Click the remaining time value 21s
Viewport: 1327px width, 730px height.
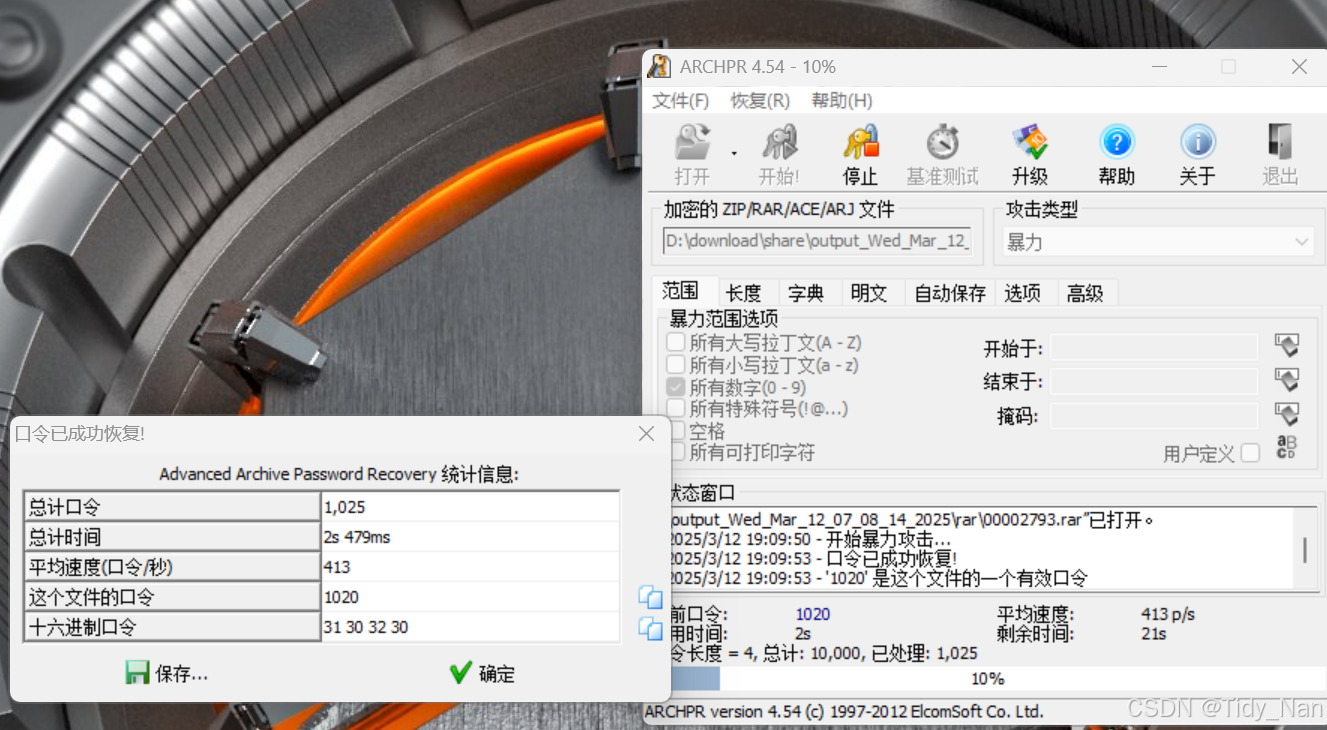point(1153,634)
